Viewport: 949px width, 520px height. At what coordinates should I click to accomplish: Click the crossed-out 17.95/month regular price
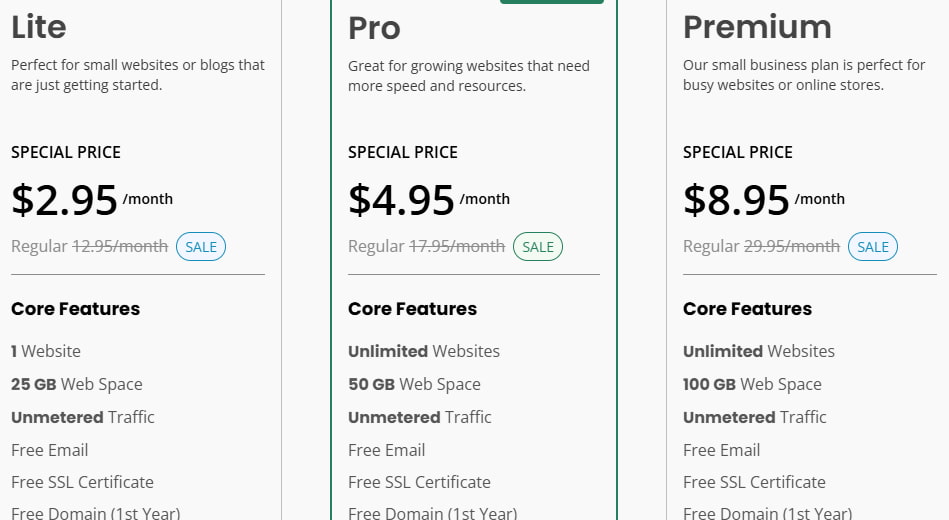click(x=457, y=246)
